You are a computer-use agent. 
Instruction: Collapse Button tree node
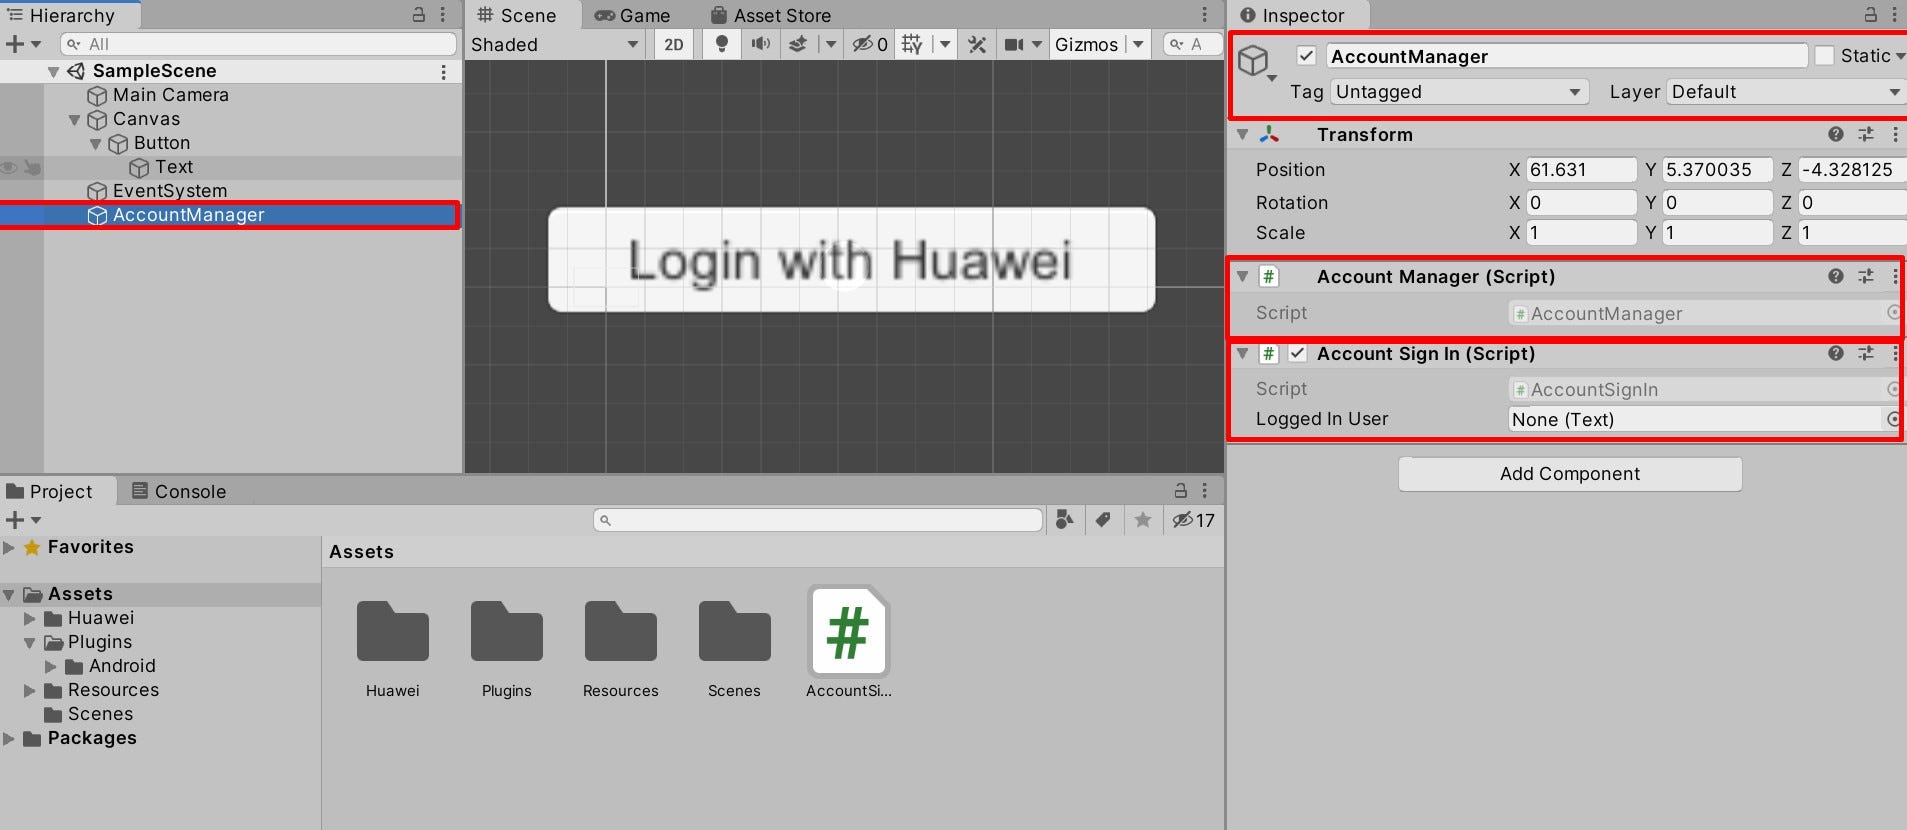click(96, 143)
